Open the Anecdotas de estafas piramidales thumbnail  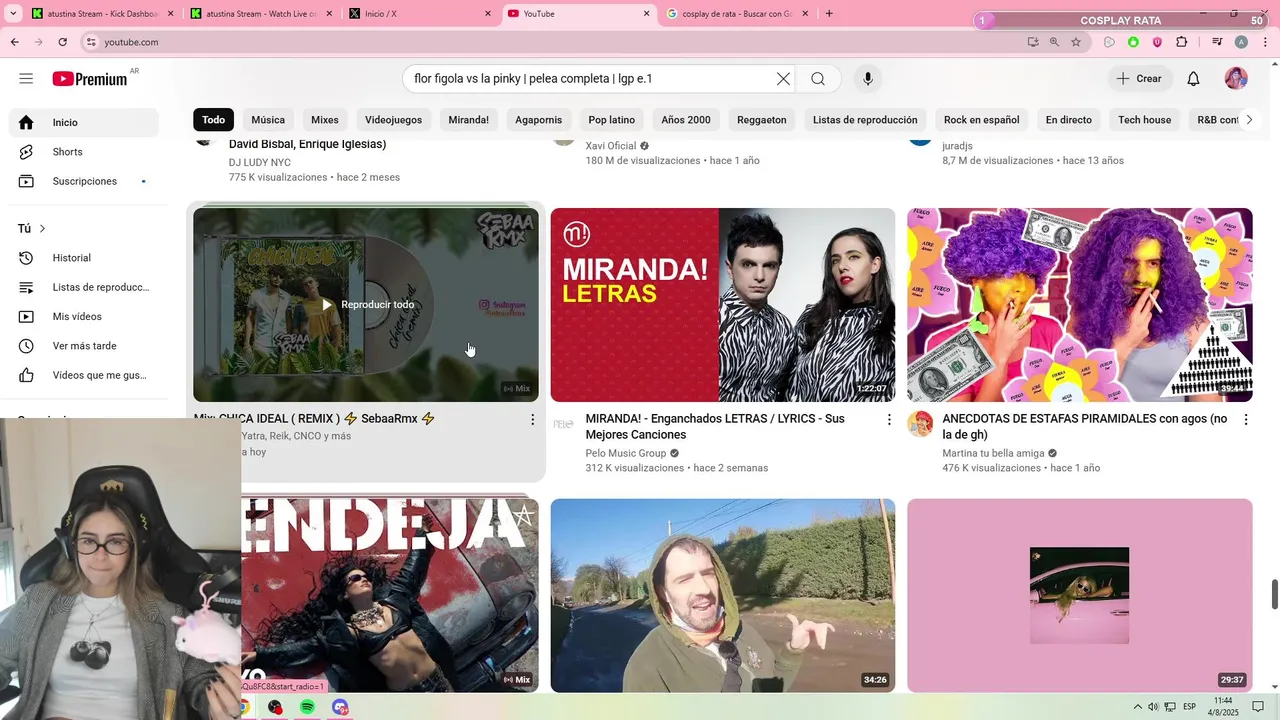(x=1079, y=305)
